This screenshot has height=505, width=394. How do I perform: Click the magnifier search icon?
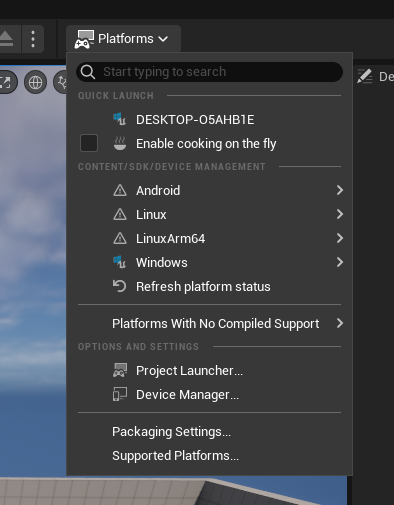[88, 72]
